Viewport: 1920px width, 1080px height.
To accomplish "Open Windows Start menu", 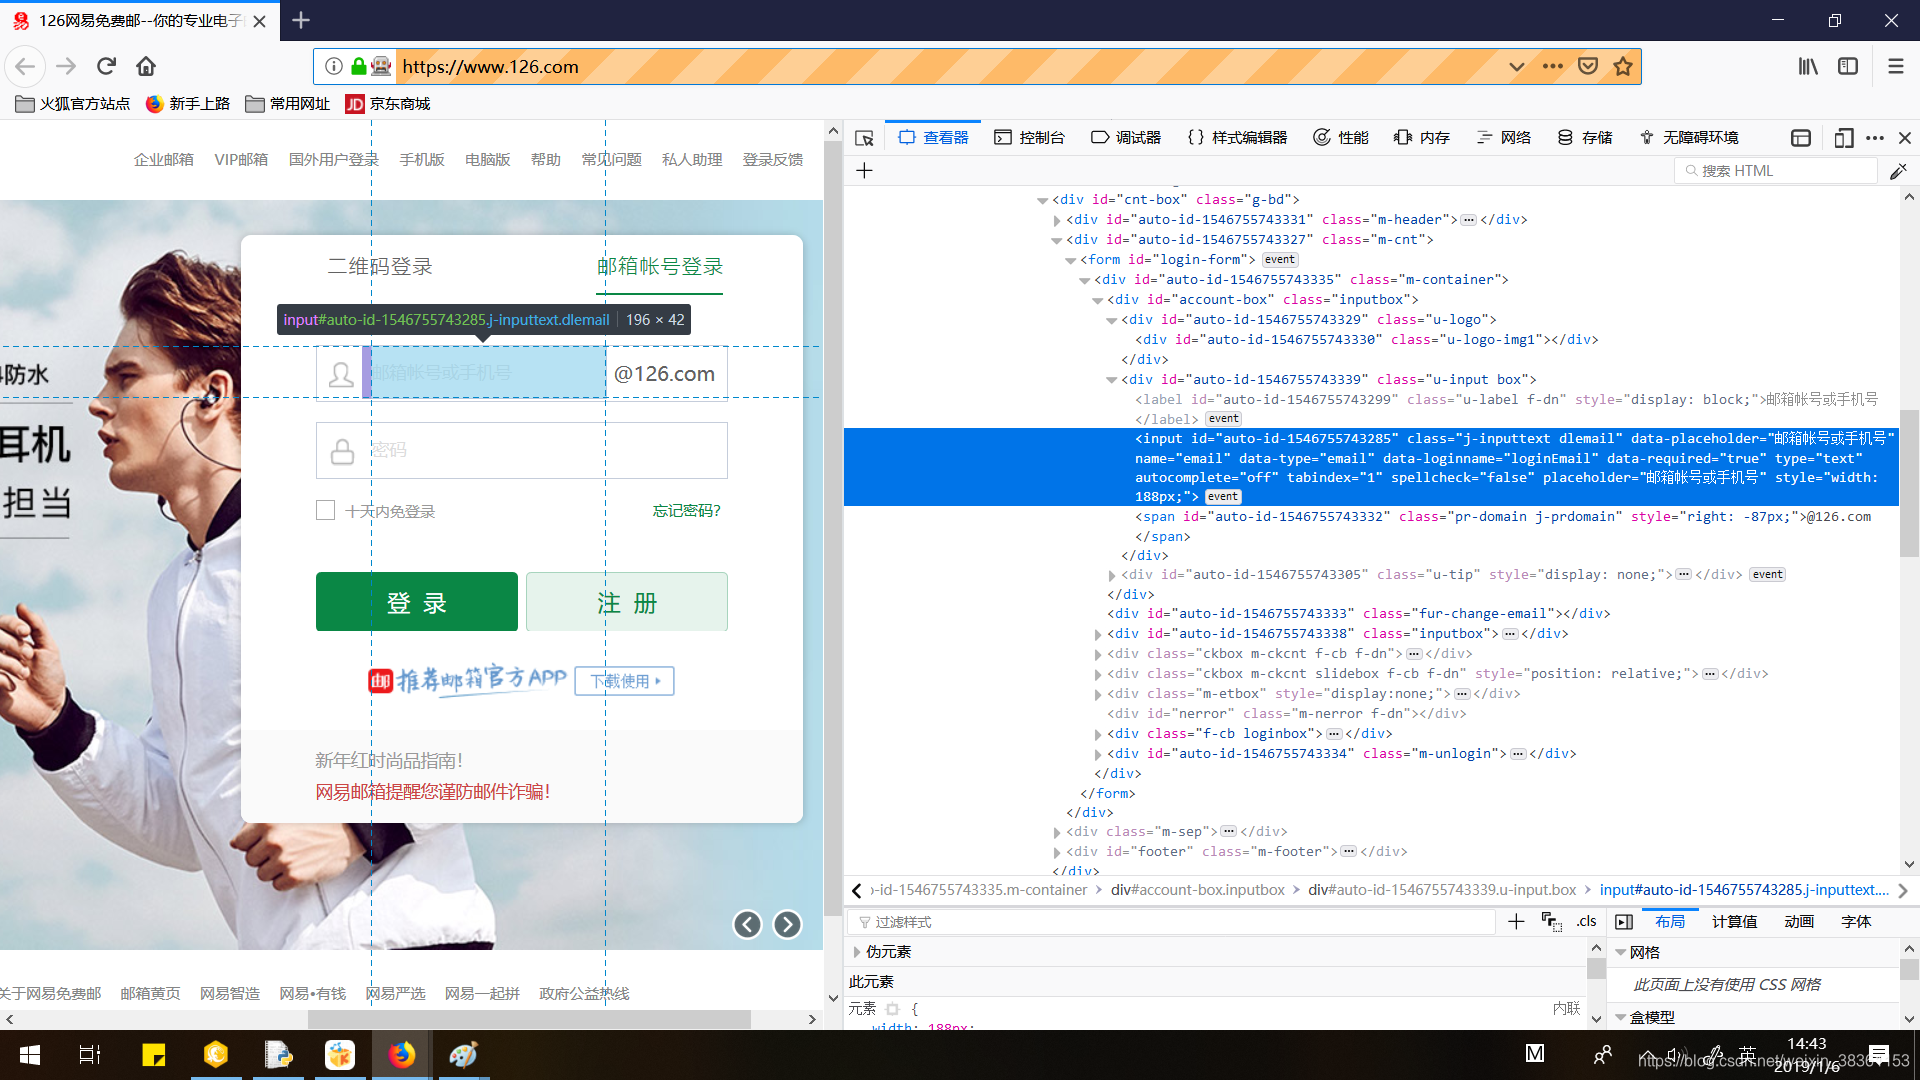I will (x=30, y=1055).
